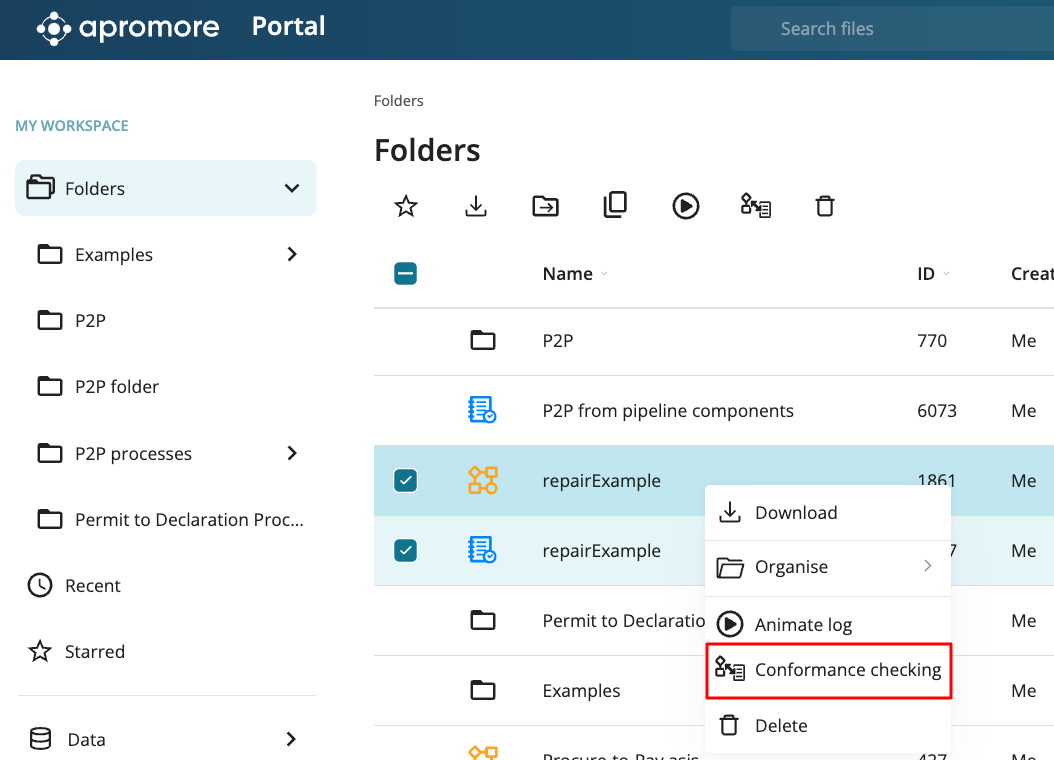Screen dimensions: 1054x760
Task: Expand the Examples folder in sidebar
Action: click(292, 254)
